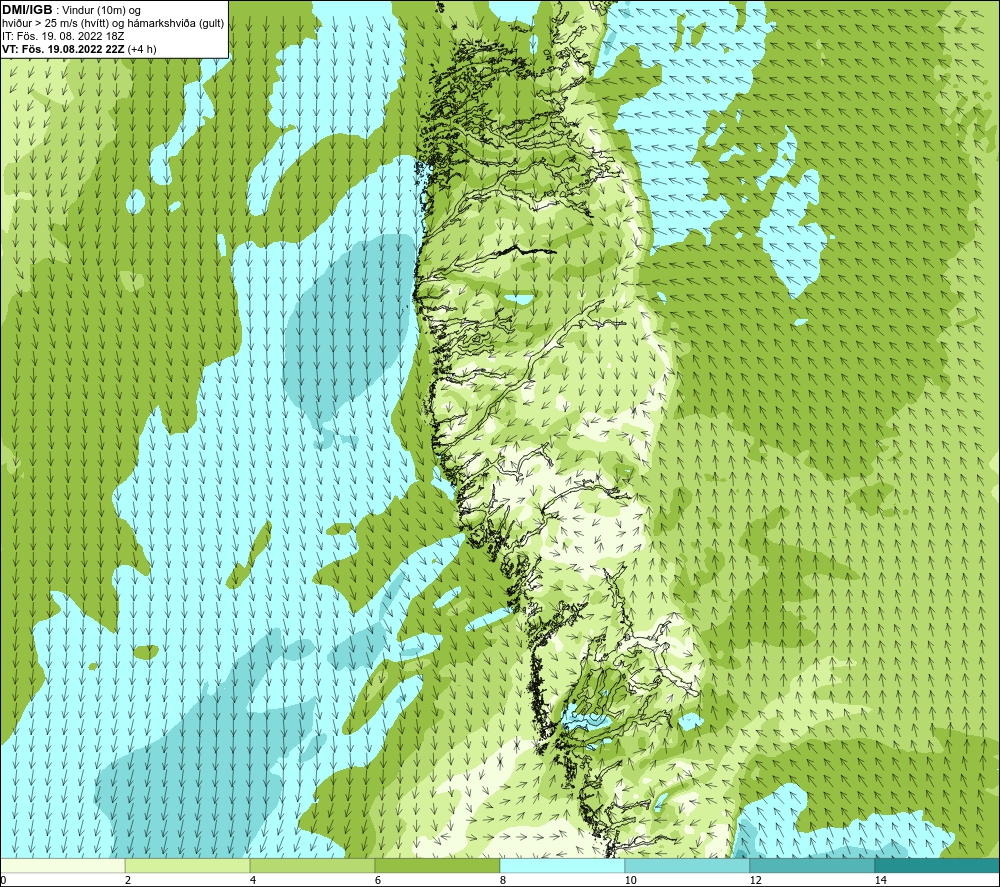The image size is (1000, 887).
Task: Click the legend scale value '14'
Action: tap(880, 881)
